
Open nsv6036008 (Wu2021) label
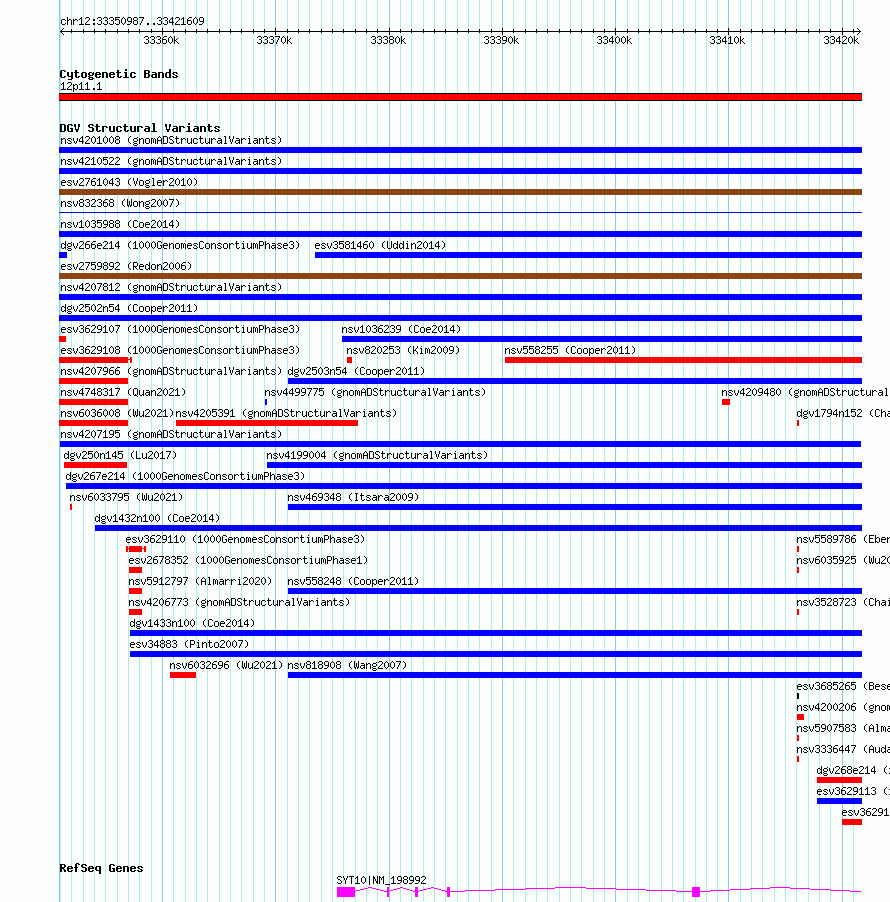pos(117,413)
